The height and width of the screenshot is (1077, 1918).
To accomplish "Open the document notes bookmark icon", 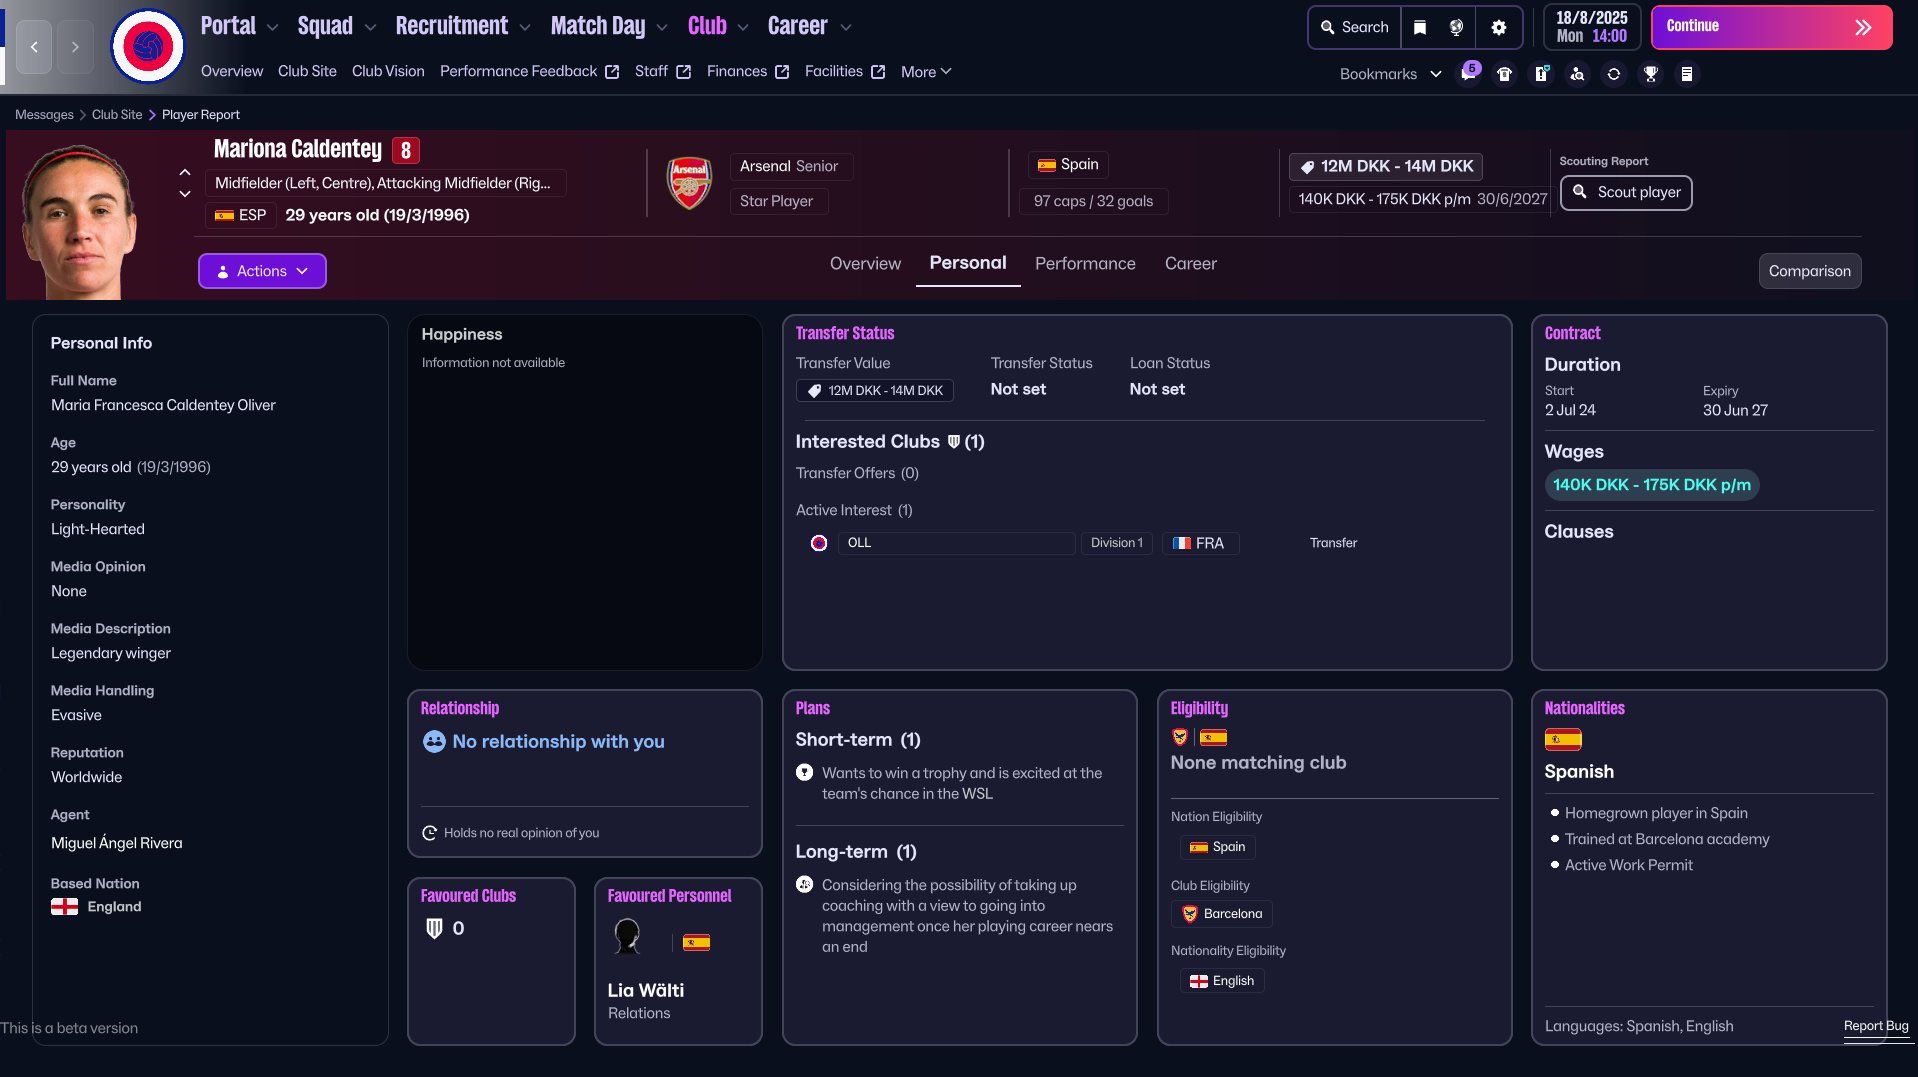I will pos(1687,74).
